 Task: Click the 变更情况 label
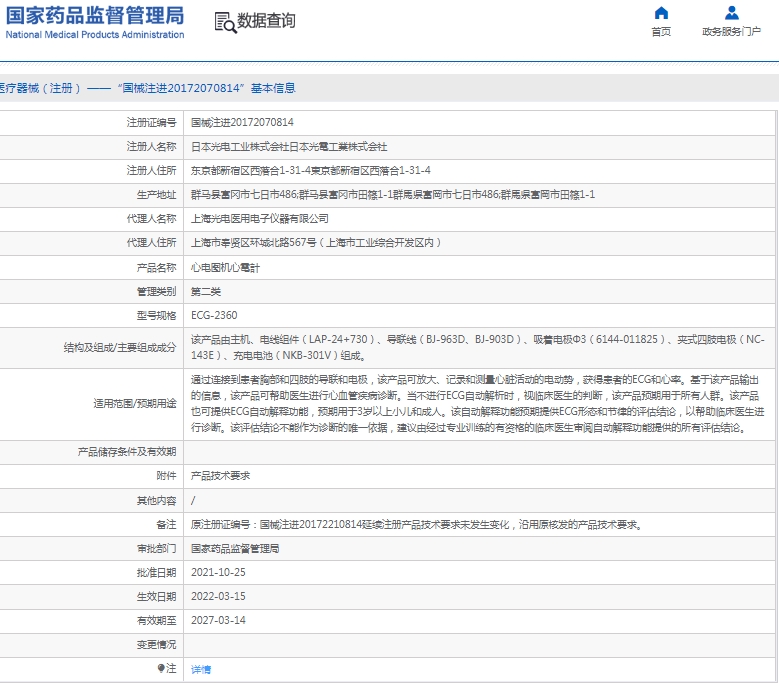coord(156,644)
